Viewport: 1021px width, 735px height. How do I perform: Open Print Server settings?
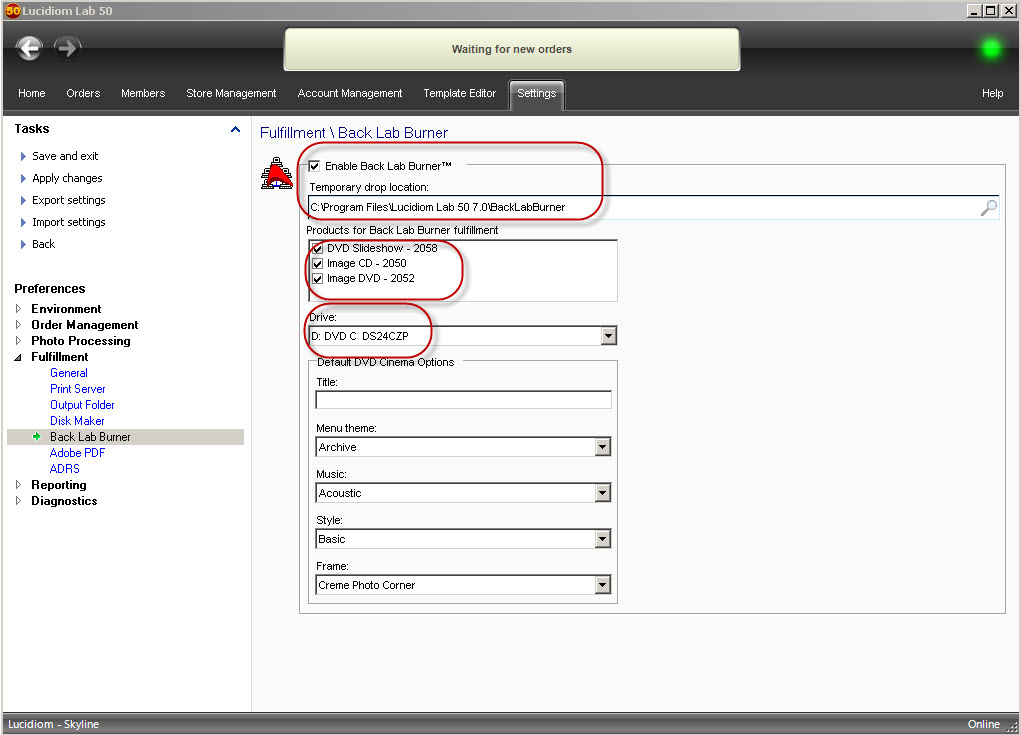point(77,389)
